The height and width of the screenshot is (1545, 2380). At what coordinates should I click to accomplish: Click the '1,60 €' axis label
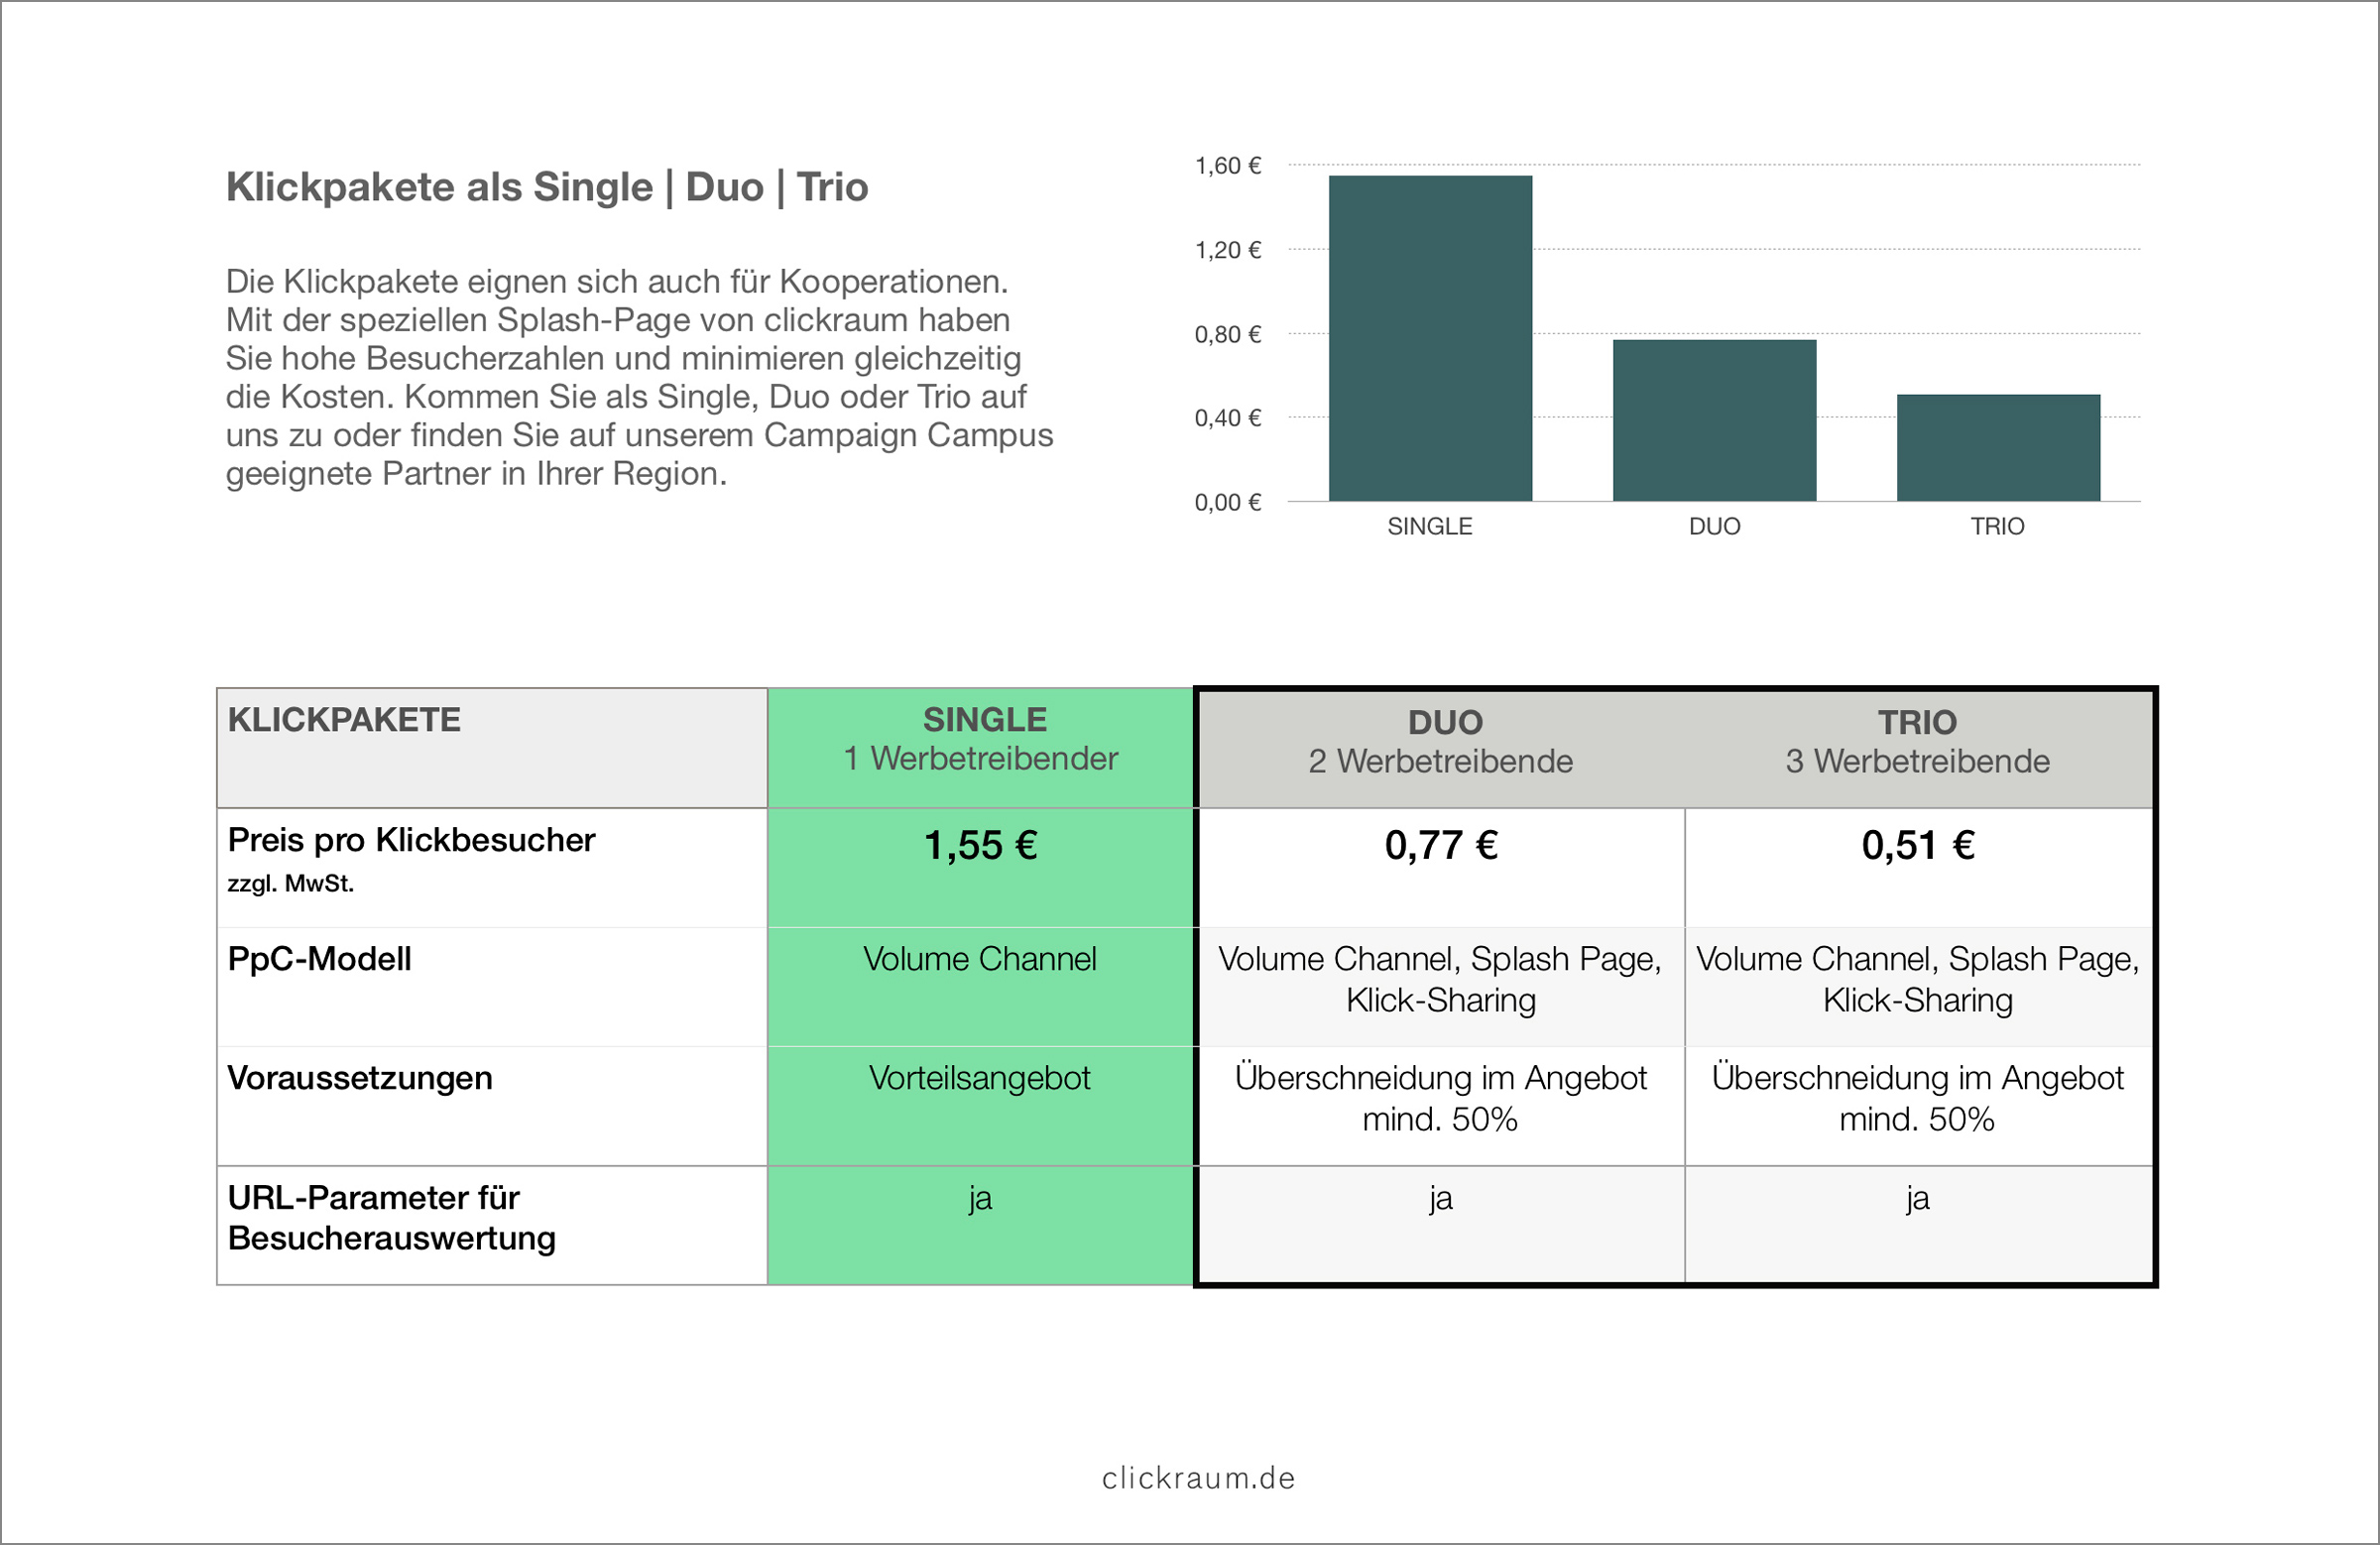click(1228, 166)
